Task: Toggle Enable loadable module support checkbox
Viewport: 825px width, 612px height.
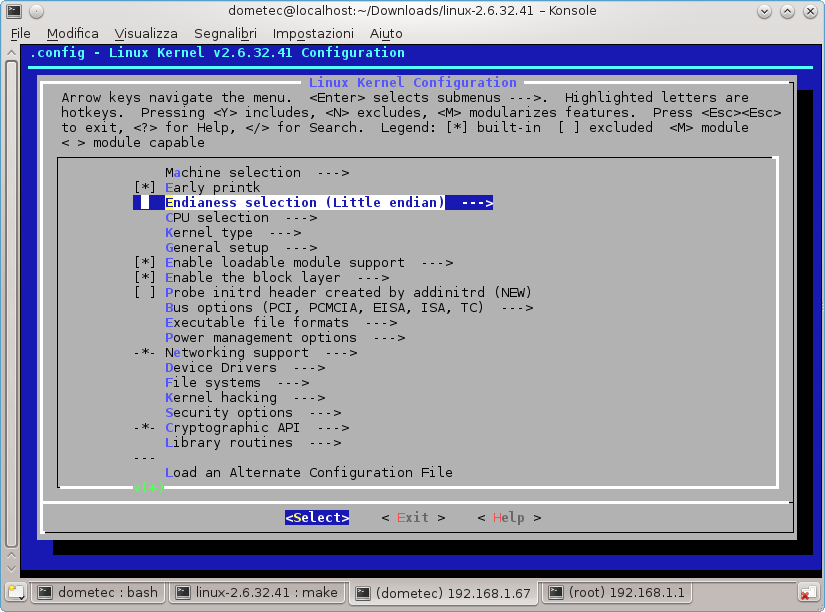Action: (144, 263)
